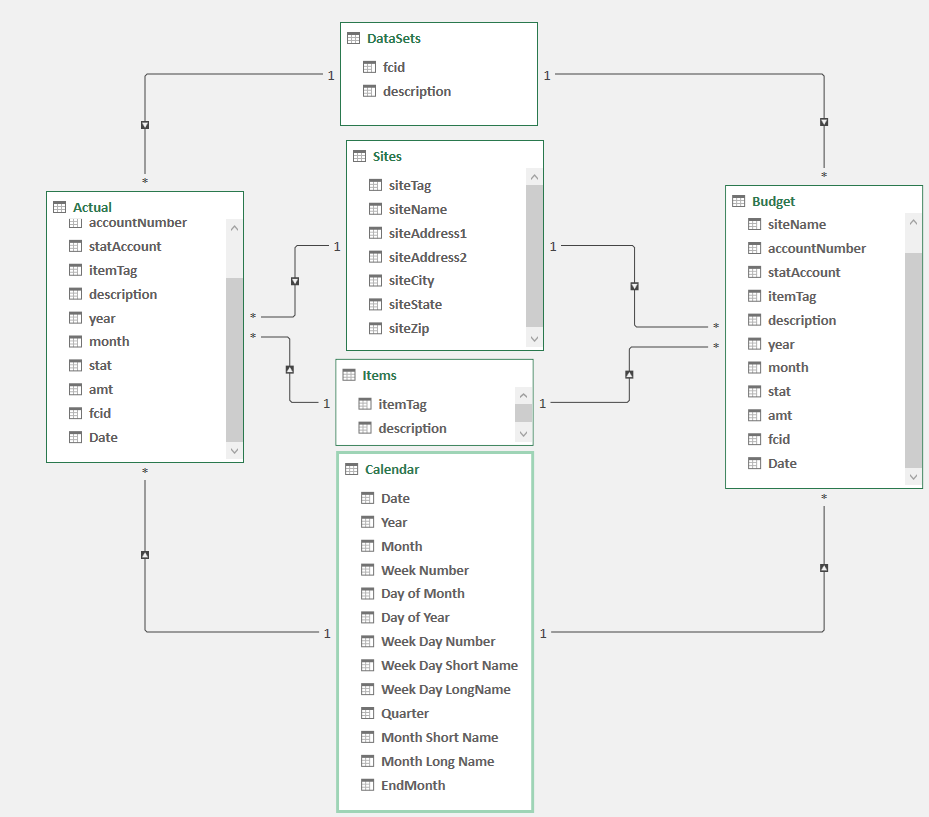Screen dimensions: 929x817
Task: Select itemTag field in Budget table
Action: point(792,296)
